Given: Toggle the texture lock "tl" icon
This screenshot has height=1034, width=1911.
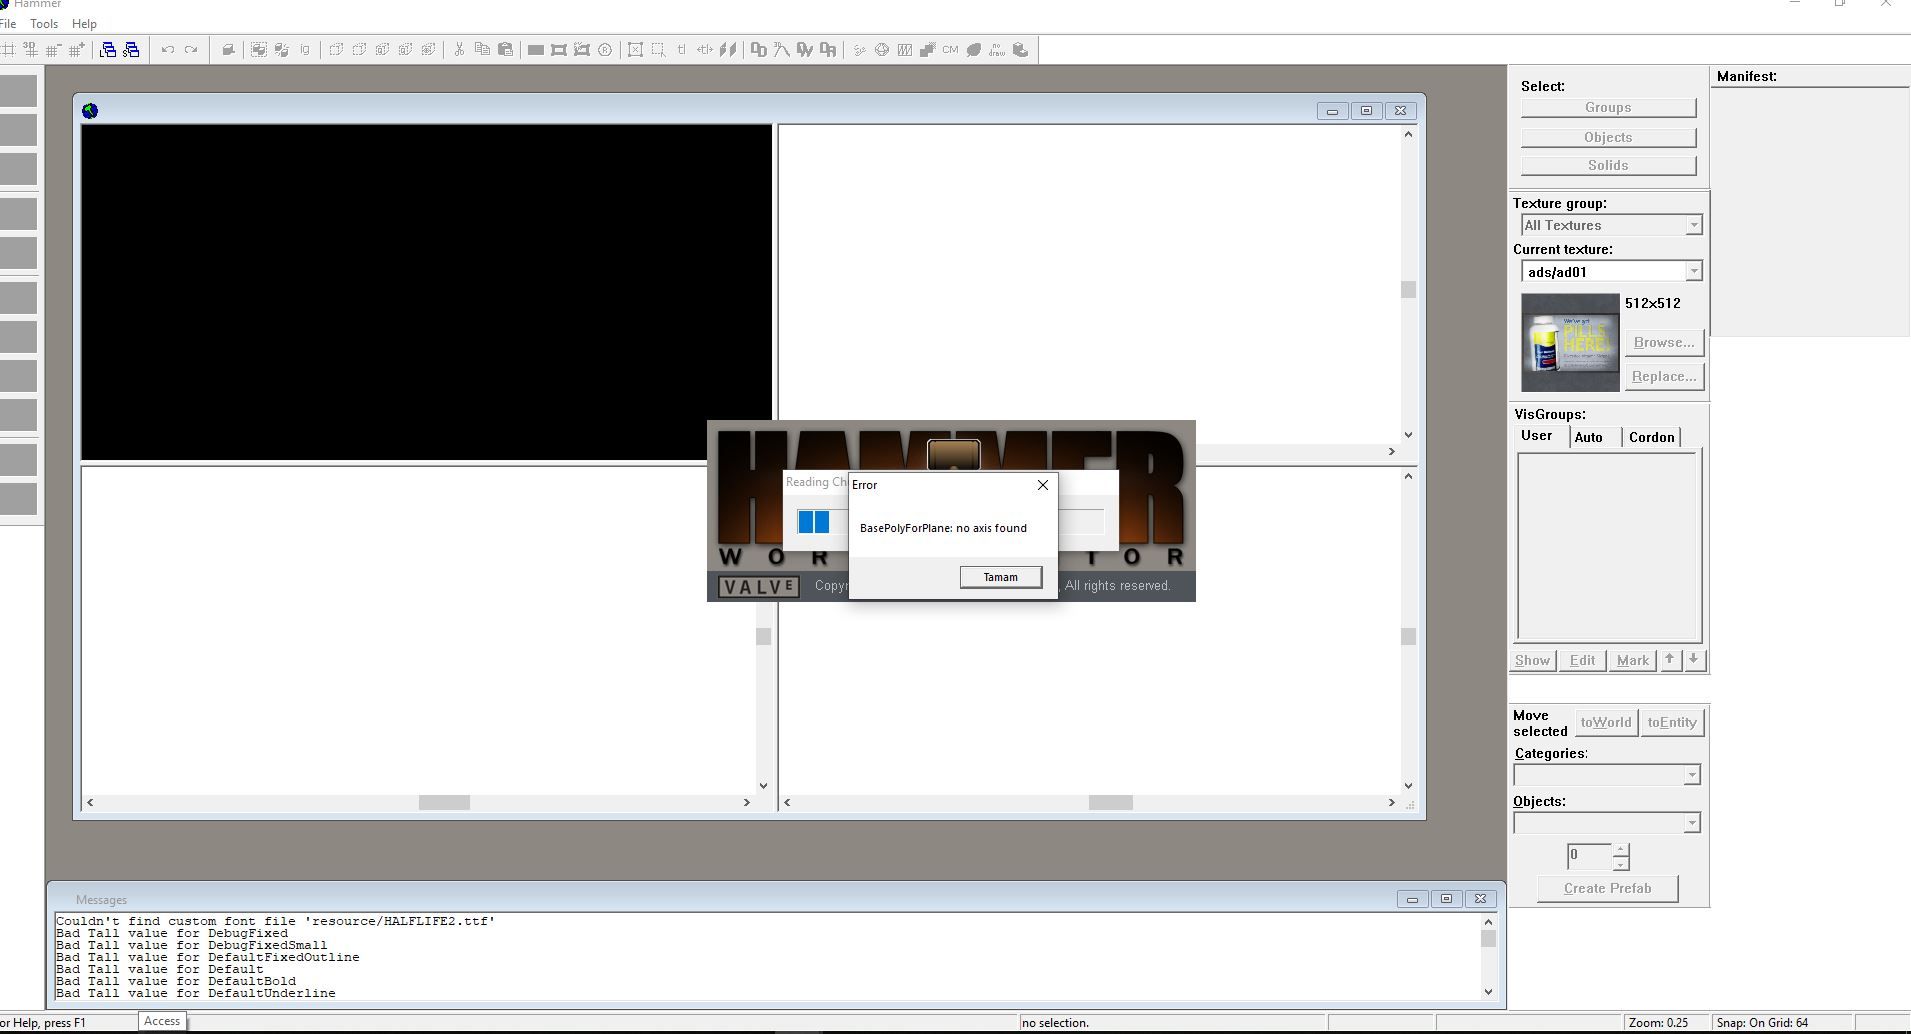Looking at the screenshot, I should [682, 50].
